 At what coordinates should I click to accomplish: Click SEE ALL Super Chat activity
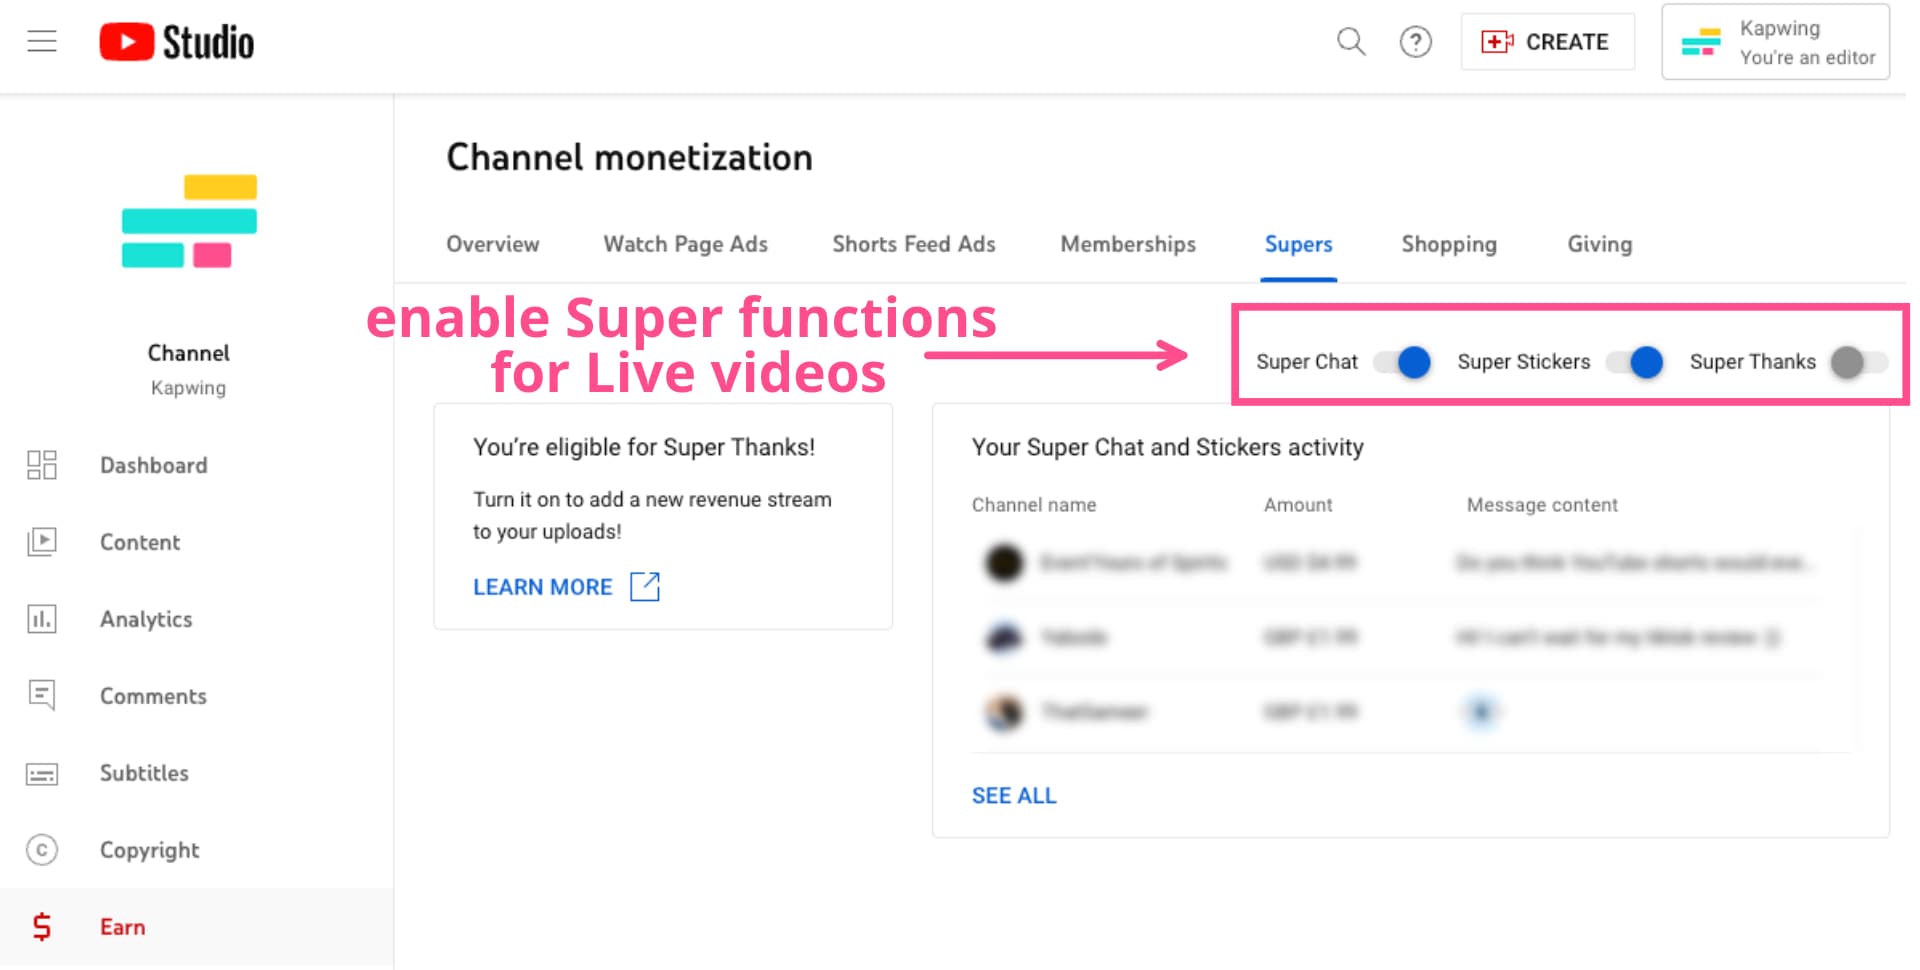tap(1014, 795)
